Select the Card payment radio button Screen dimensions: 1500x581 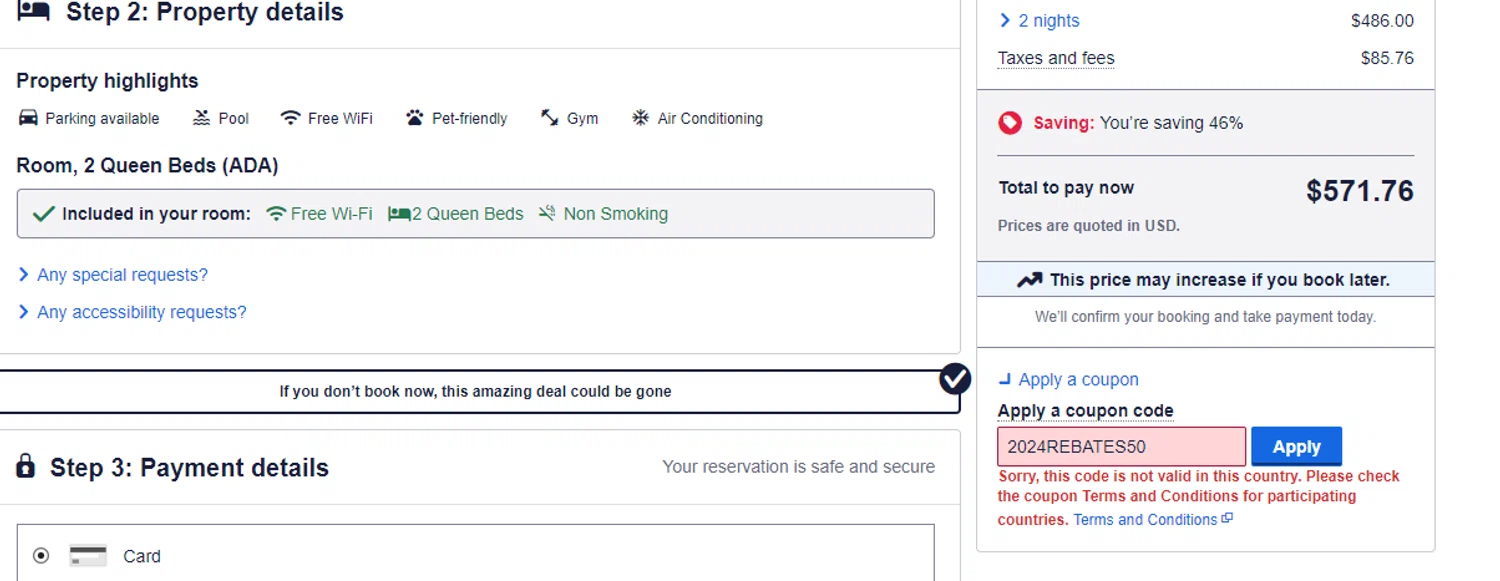(41, 556)
